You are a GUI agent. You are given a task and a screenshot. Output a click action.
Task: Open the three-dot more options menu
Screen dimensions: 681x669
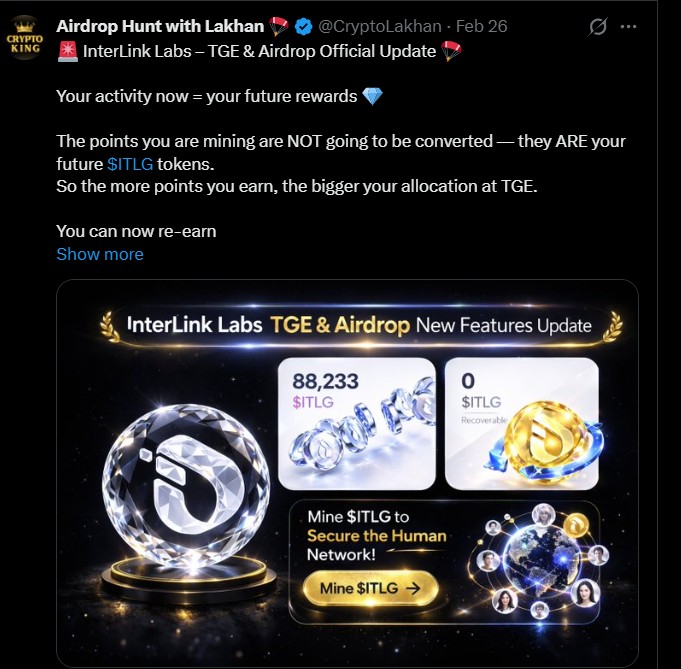click(628, 27)
